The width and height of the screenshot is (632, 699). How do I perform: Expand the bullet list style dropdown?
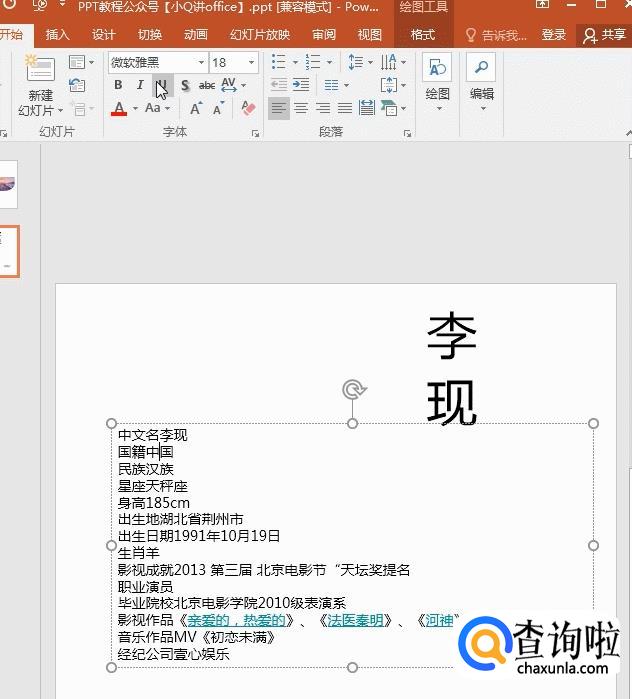(x=295, y=63)
